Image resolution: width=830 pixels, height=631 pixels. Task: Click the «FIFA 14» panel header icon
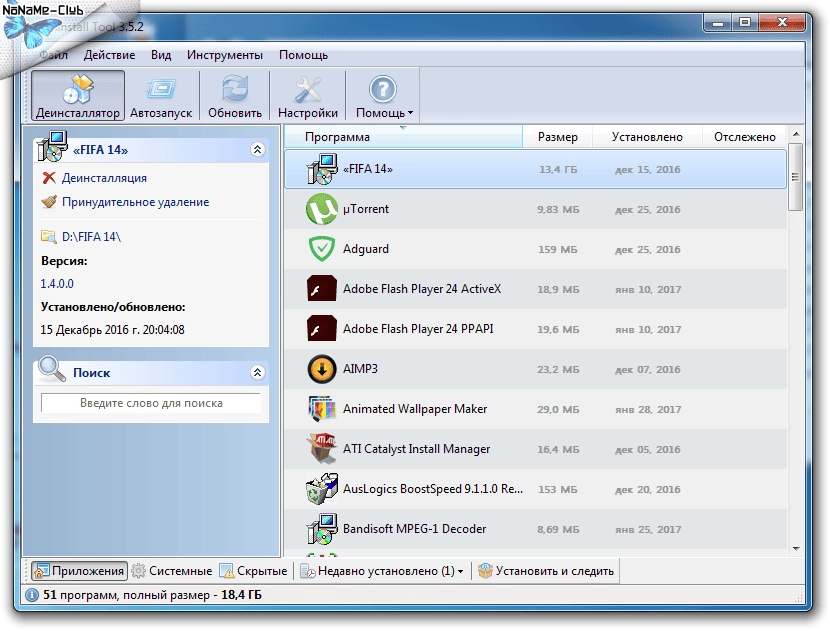click(52, 147)
